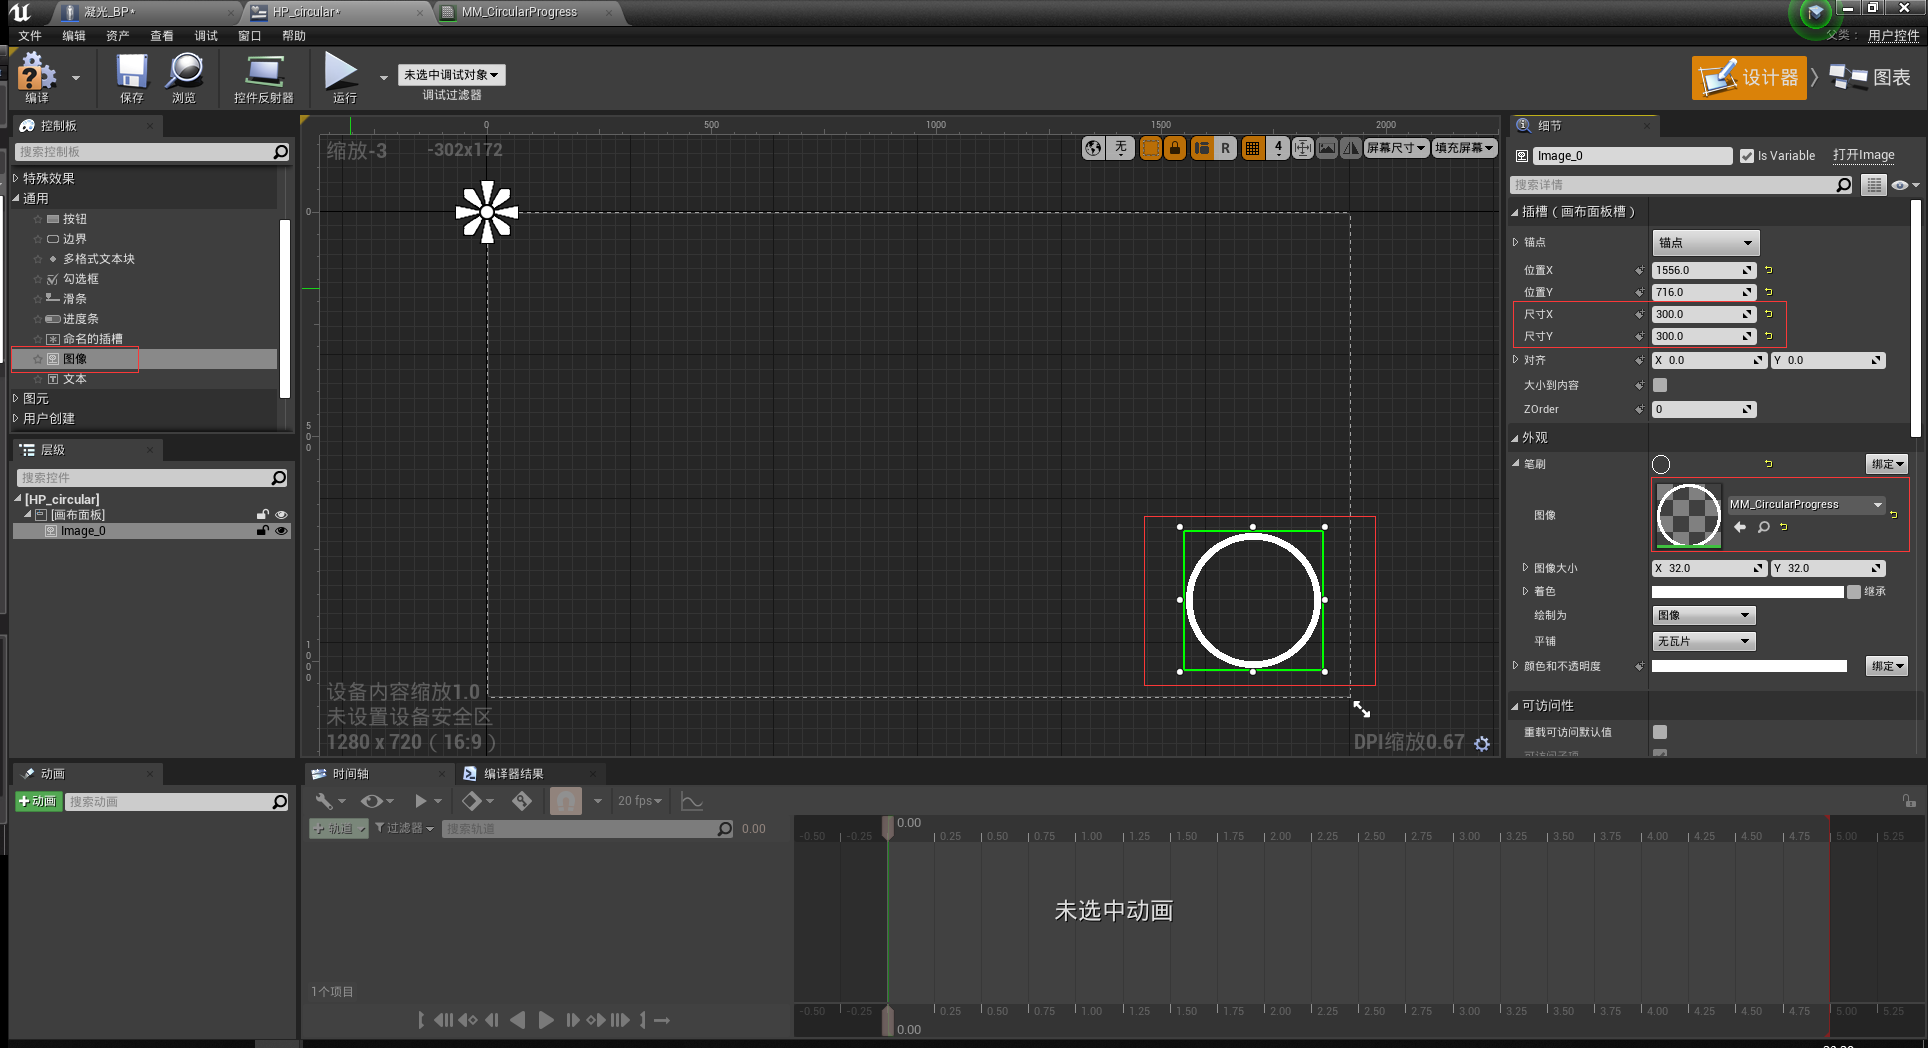Click the R render transform button

pyautogui.click(x=1225, y=148)
